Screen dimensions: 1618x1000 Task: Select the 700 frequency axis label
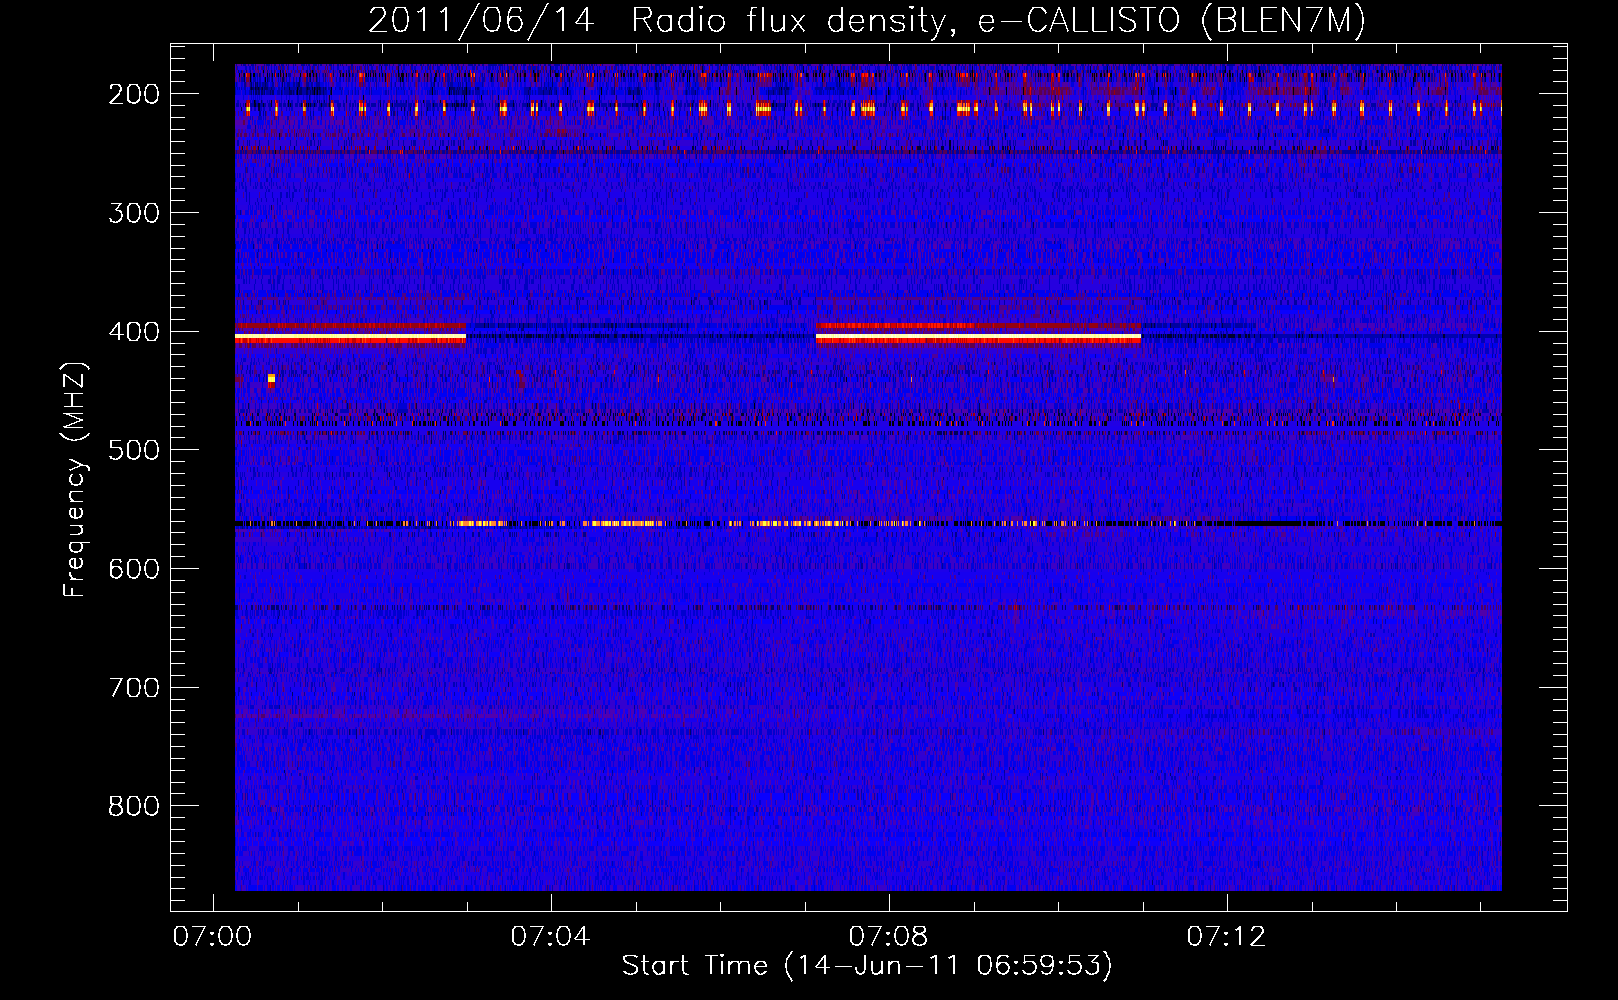tap(134, 688)
